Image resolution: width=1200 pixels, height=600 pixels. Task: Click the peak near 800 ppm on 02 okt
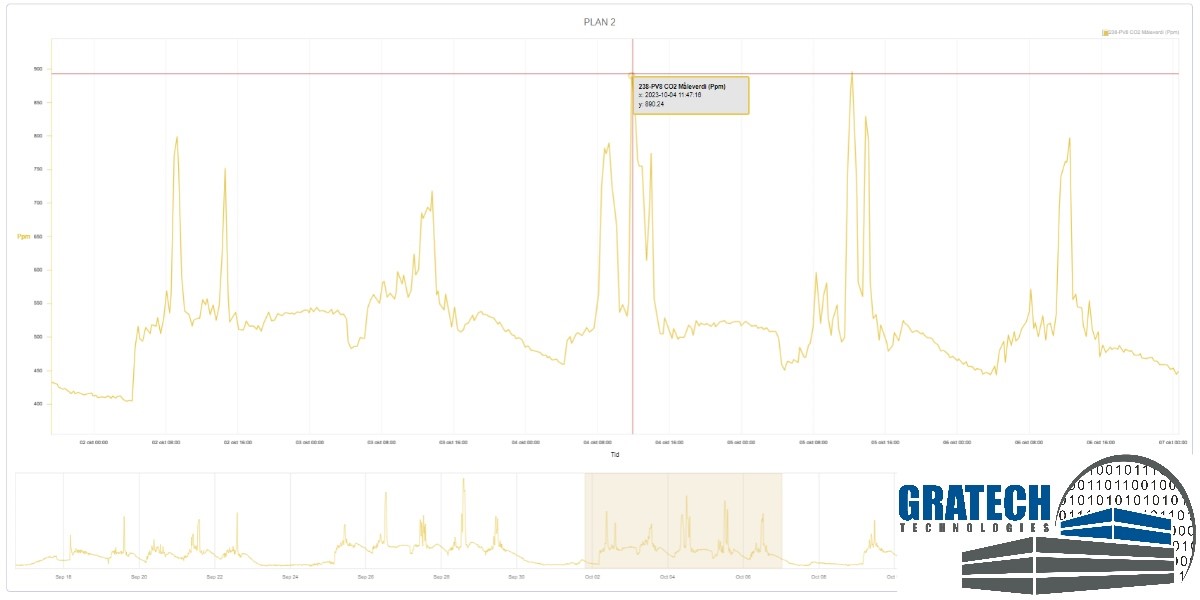pyautogui.click(x=177, y=138)
